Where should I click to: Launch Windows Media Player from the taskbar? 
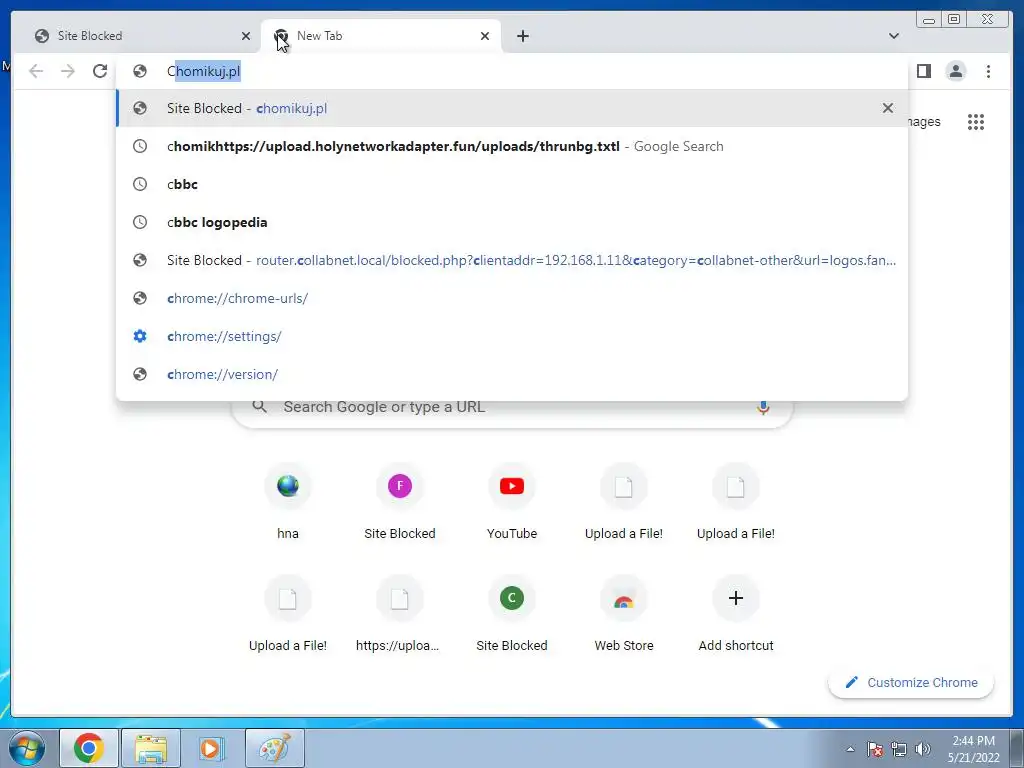click(212, 748)
